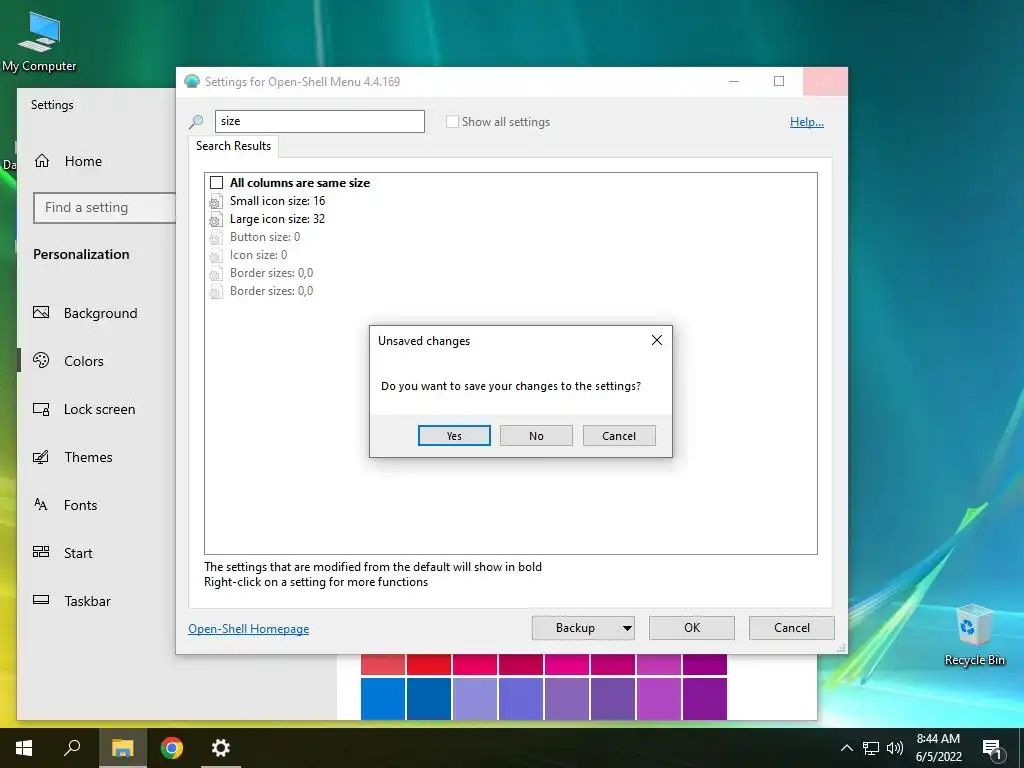
Task: Click OK in the Open-Shell settings window
Action: (692, 628)
